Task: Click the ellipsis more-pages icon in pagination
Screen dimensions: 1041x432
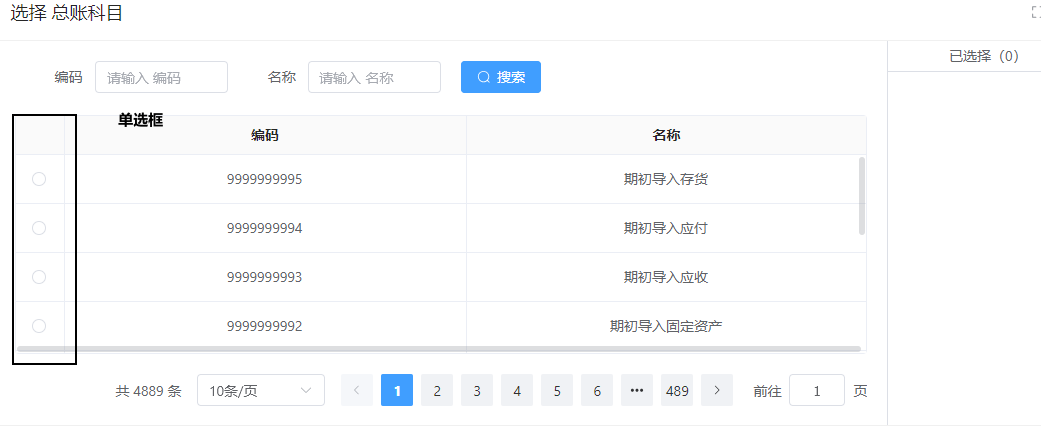Action: (637, 391)
